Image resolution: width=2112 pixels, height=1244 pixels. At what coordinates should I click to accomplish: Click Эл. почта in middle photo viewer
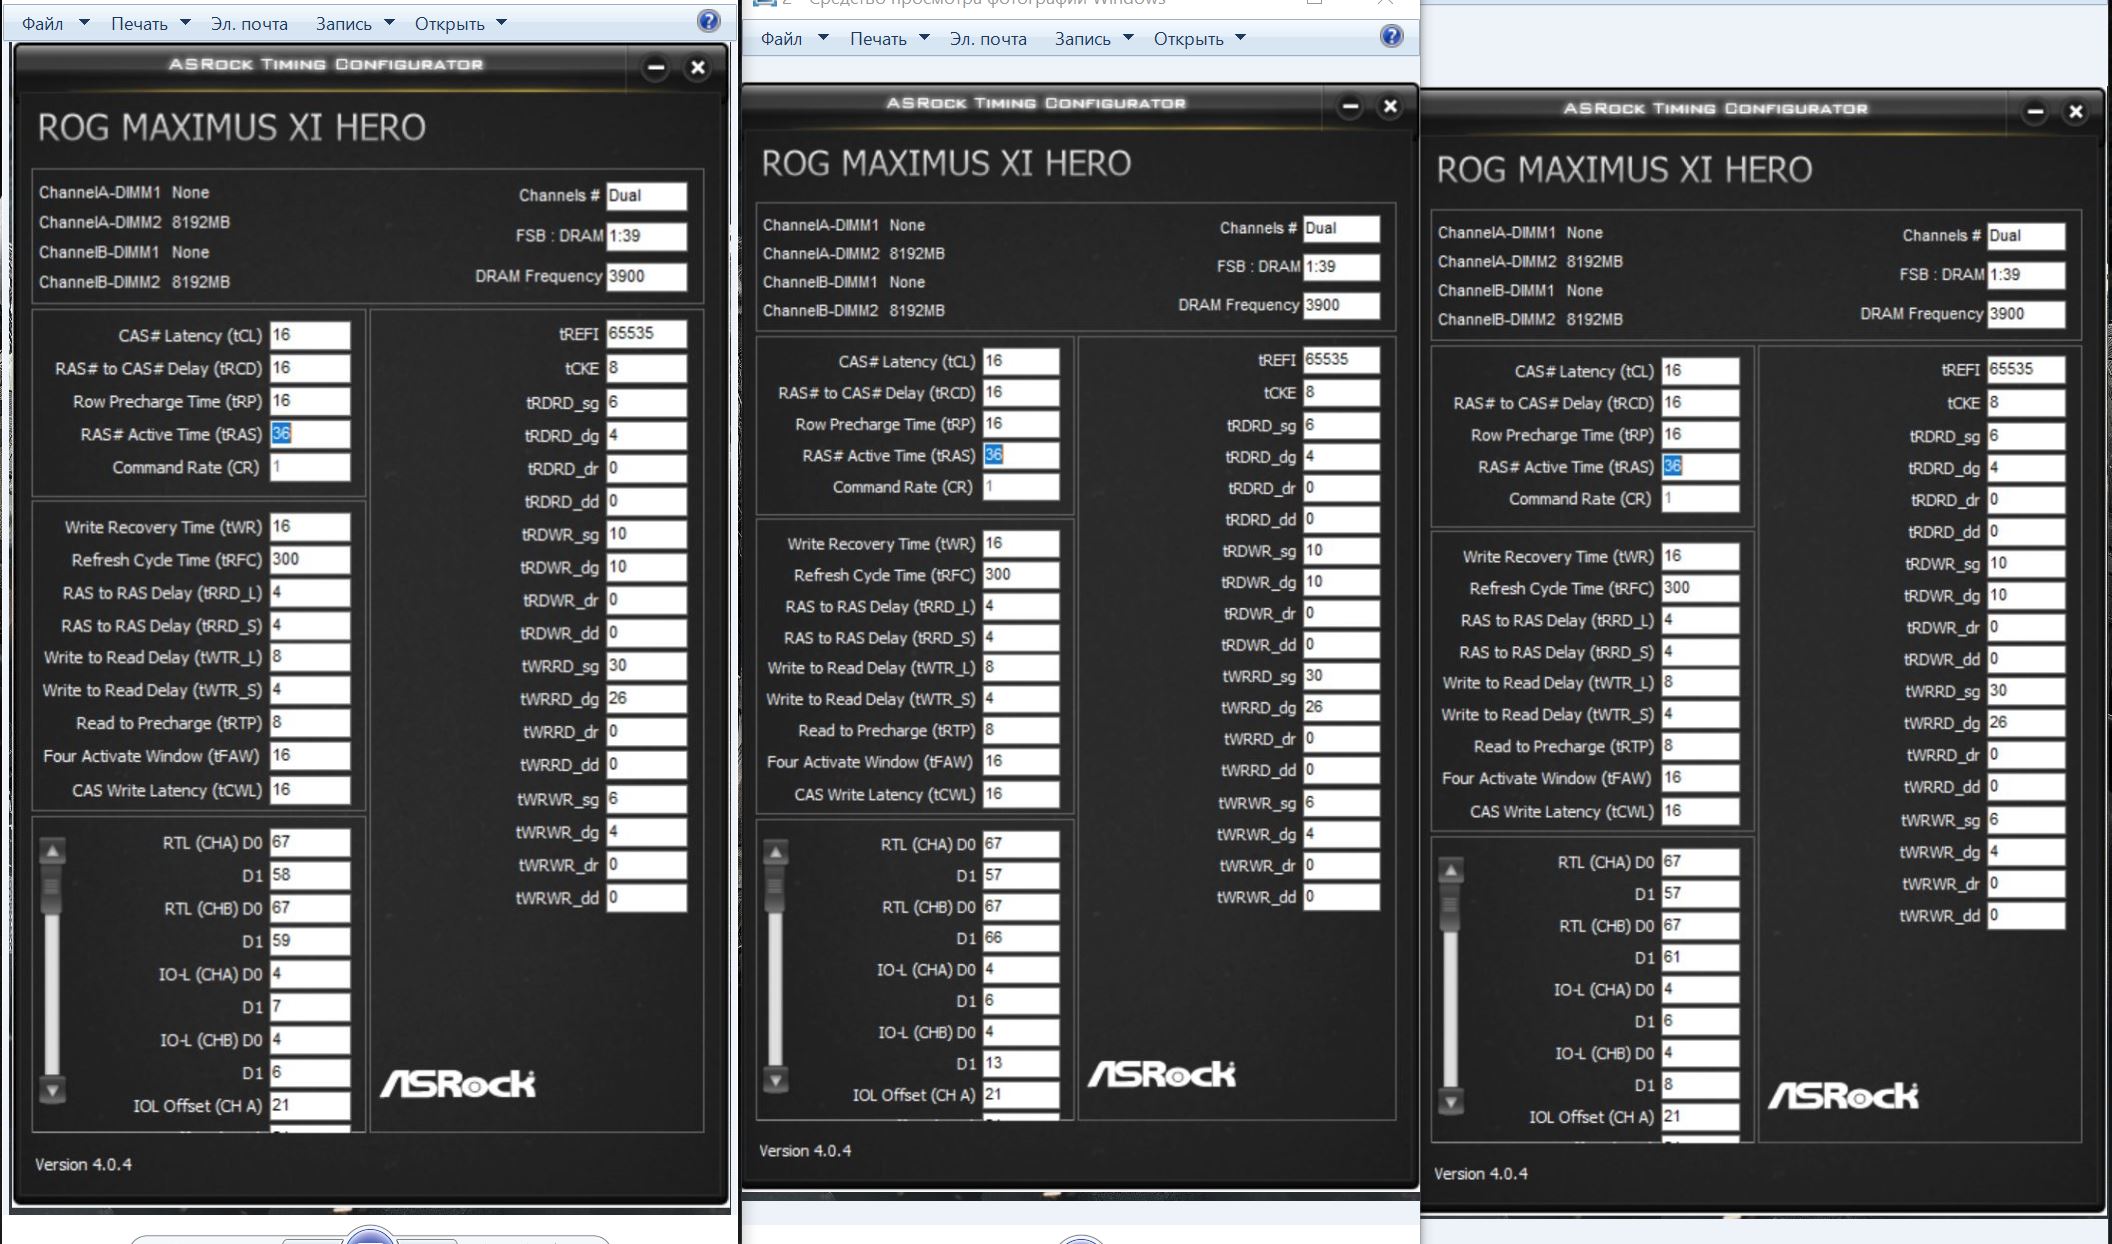988,39
